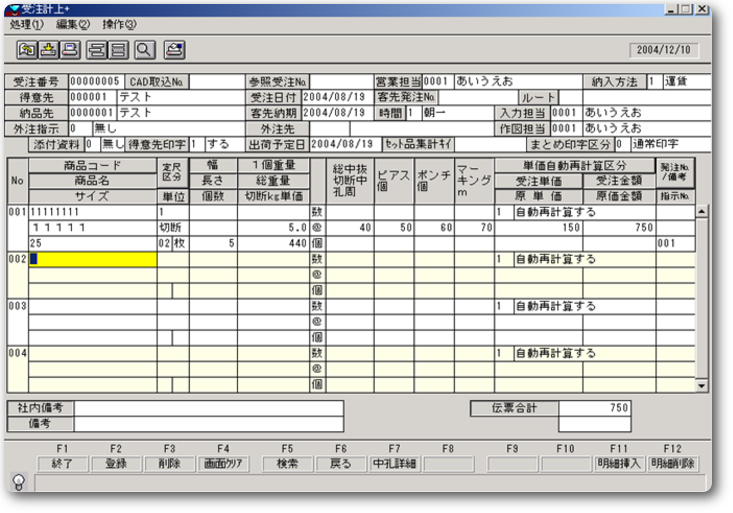Click the F4 画面クリア button
This screenshot has height=513, width=733.
[x=223, y=464]
